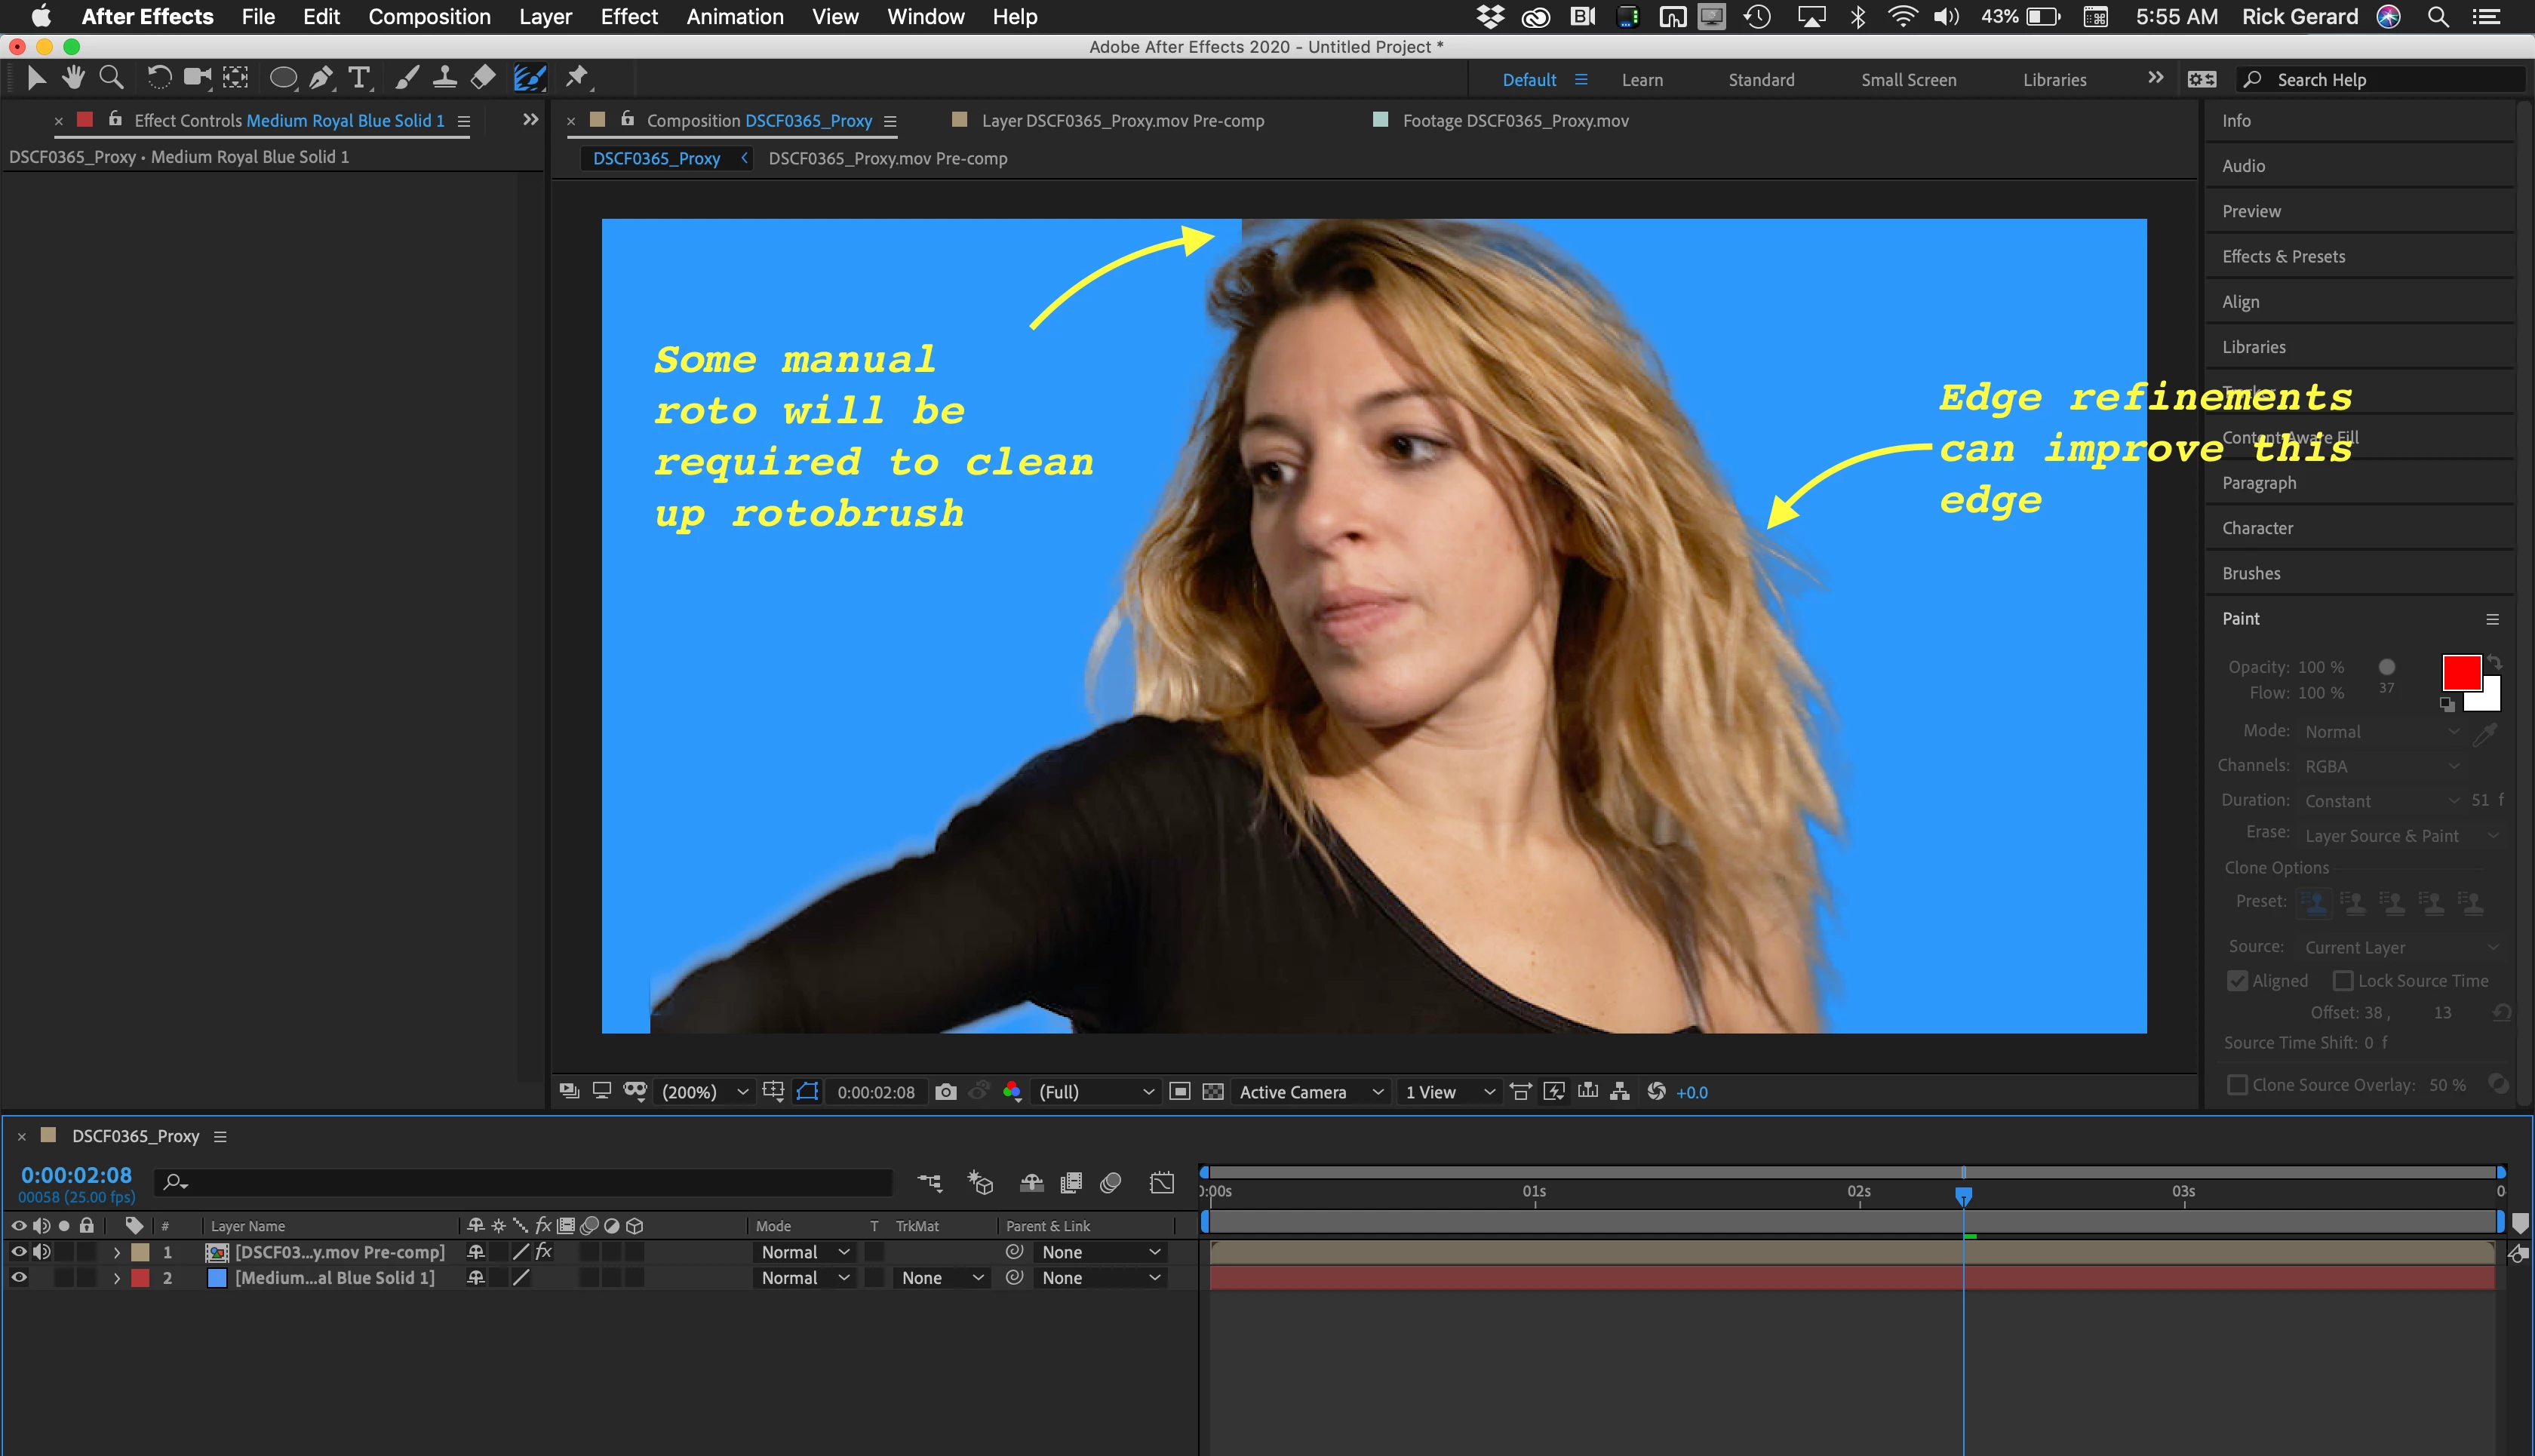Switch to the Standard workspace
The height and width of the screenshot is (1456, 2535).
point(1760,80)
